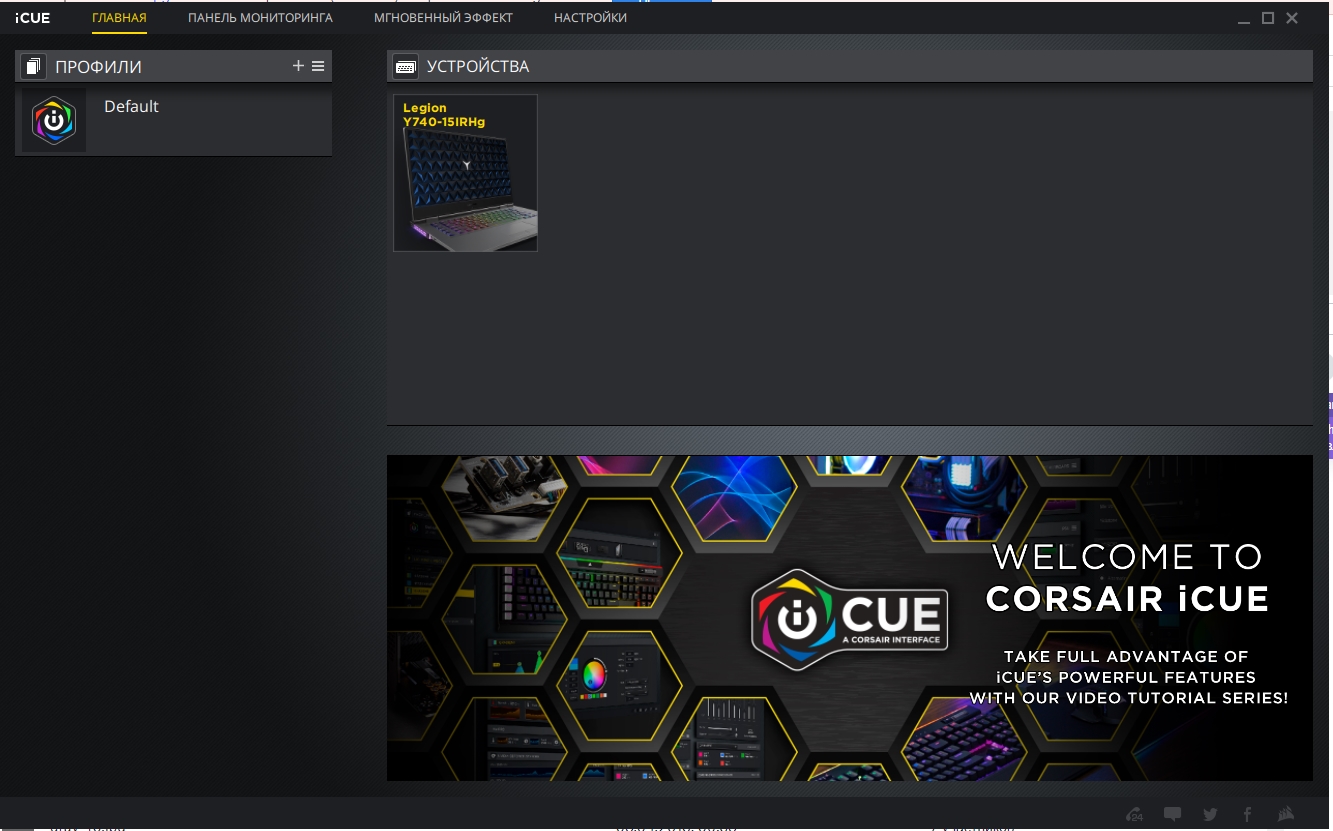The width and height of the screenshot is (1333, 831).
Task: Click the keyboard icon beside УСТРОЙСТВА
Action: click(x=405, y=67)
